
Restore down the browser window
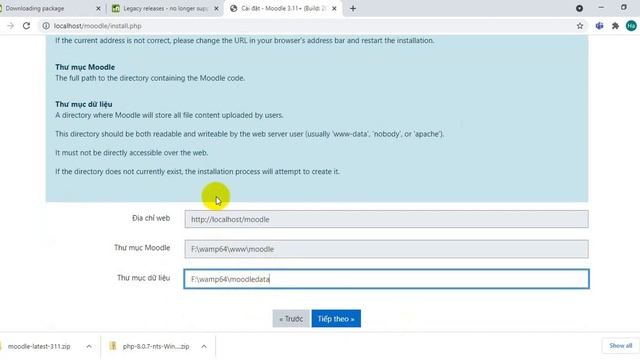pyautogui.click(x=624, y=8)
